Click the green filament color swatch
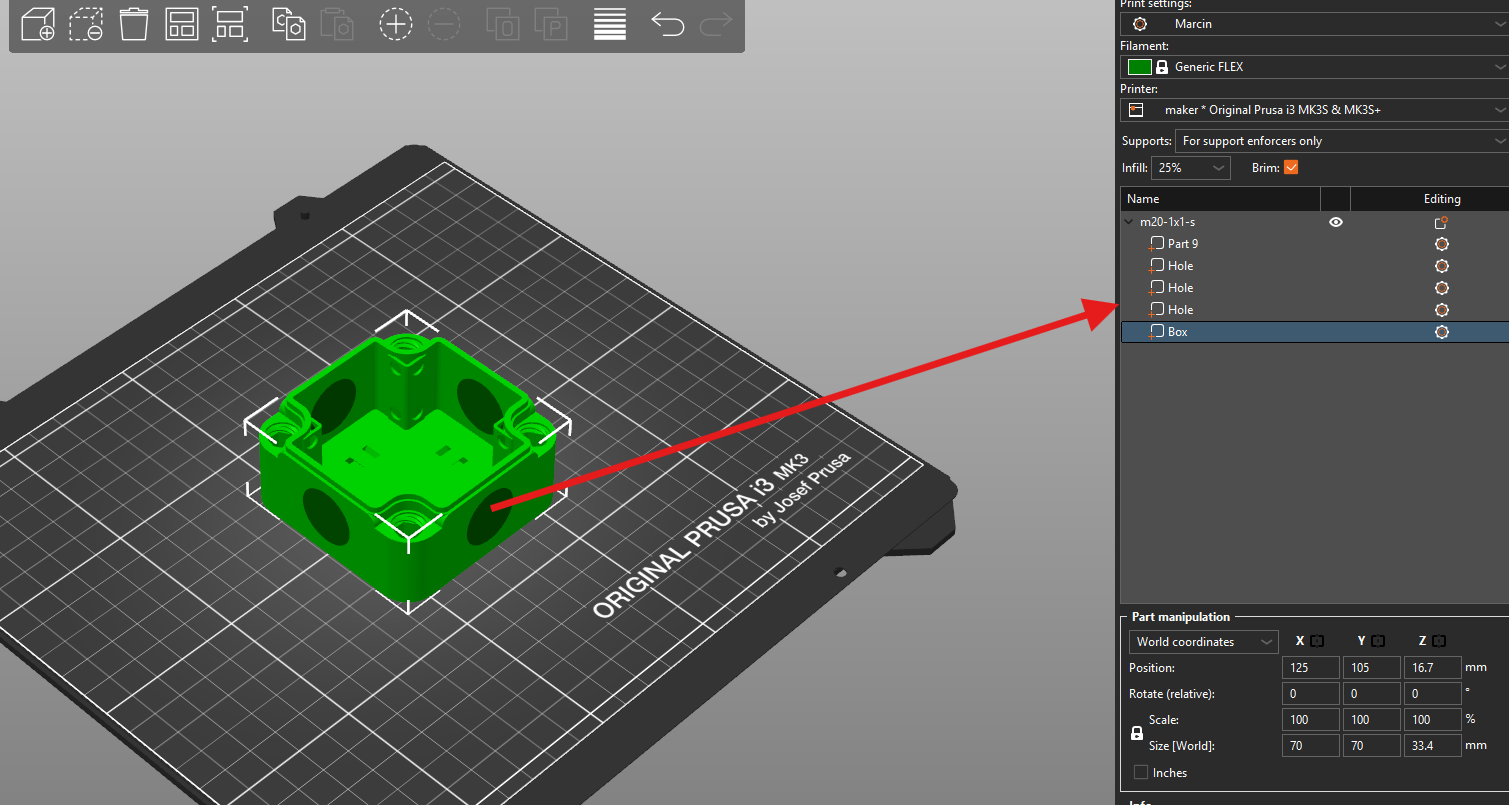This screenshot has height=805, width=1509. 1140,67
